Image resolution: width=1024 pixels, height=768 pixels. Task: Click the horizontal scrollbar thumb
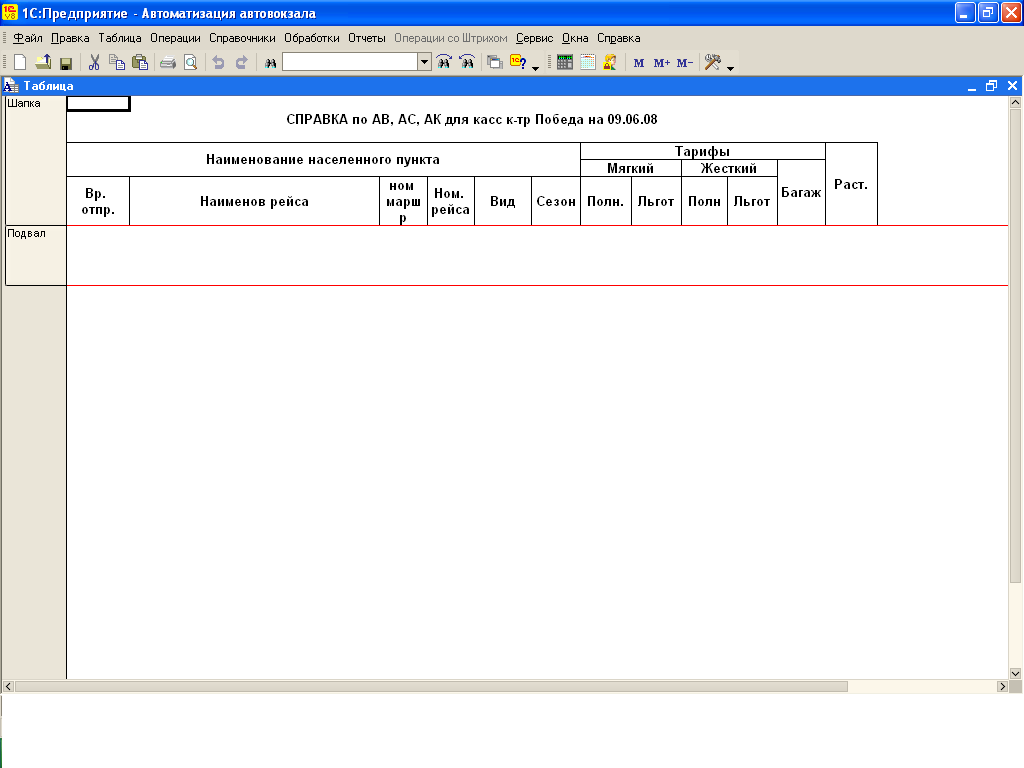pos(431,686)
